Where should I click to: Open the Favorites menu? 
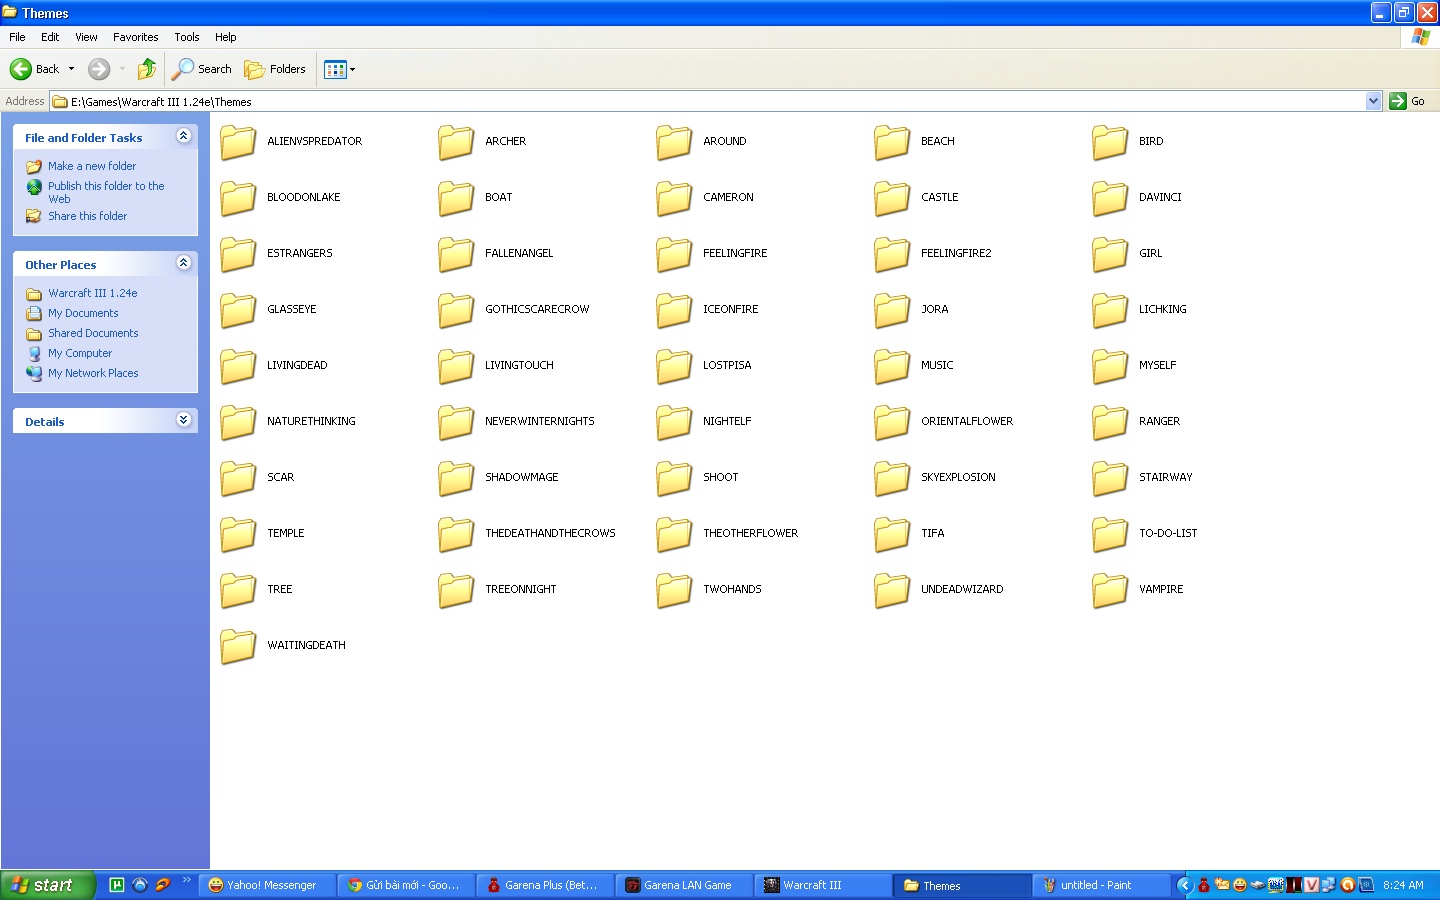[x=136, y=37]
